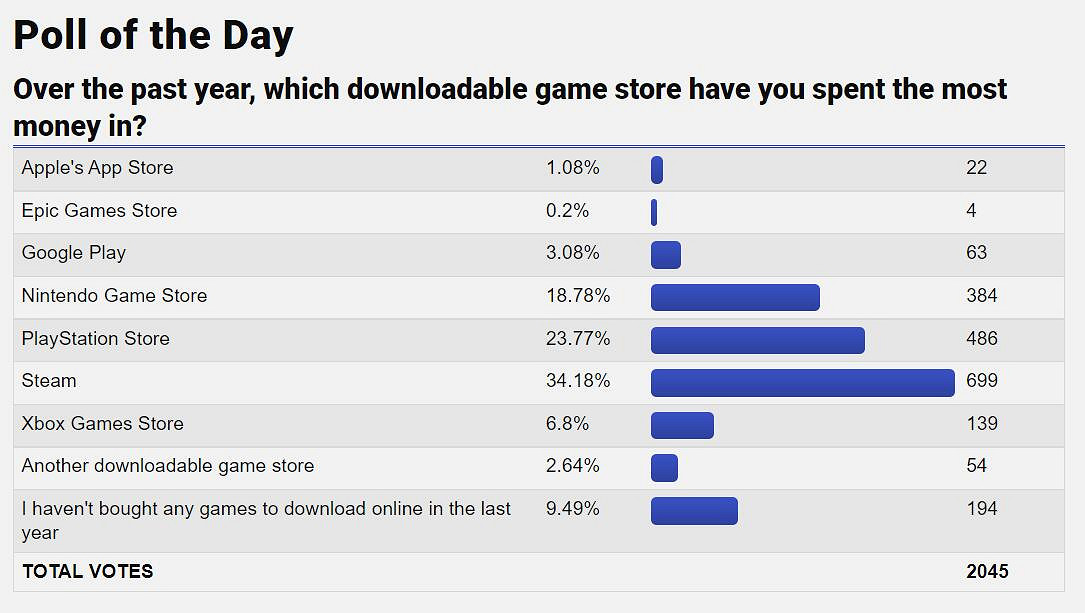Viewport: 1085px width, 613px height.
Task: Click the Steam results bar
Action: (802, 383)
